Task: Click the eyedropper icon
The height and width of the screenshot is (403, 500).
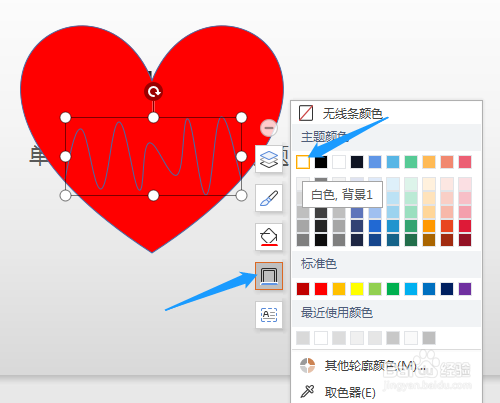Action: coord(307,391)
